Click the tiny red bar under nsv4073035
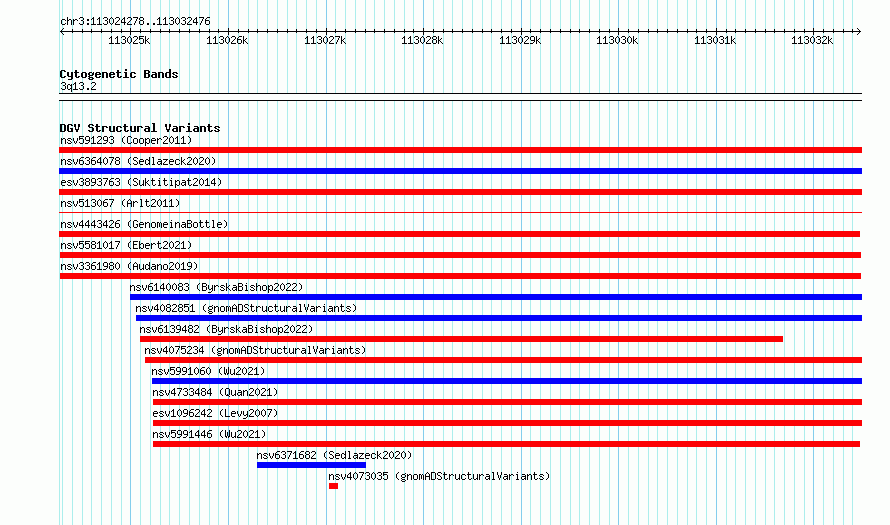 pos(333,486)
